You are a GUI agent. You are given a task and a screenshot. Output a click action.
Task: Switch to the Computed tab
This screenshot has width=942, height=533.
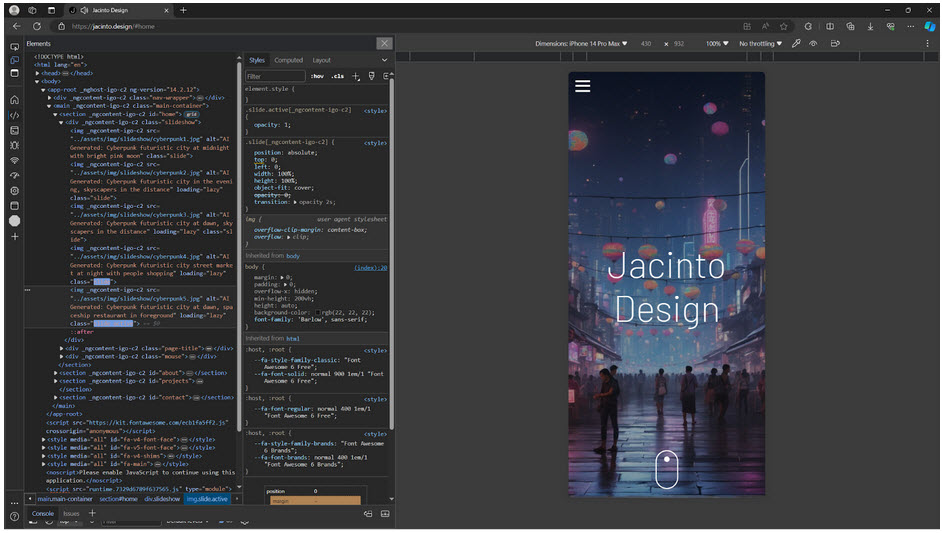pyautogui.click(x=288, y=60)
